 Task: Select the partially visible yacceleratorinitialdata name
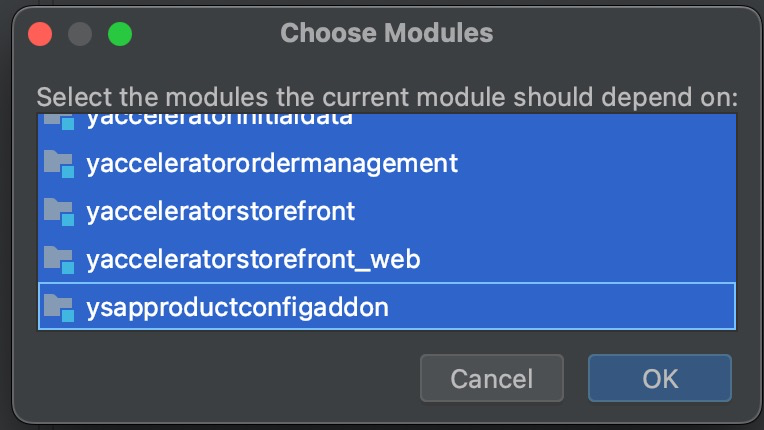point(220,121)
